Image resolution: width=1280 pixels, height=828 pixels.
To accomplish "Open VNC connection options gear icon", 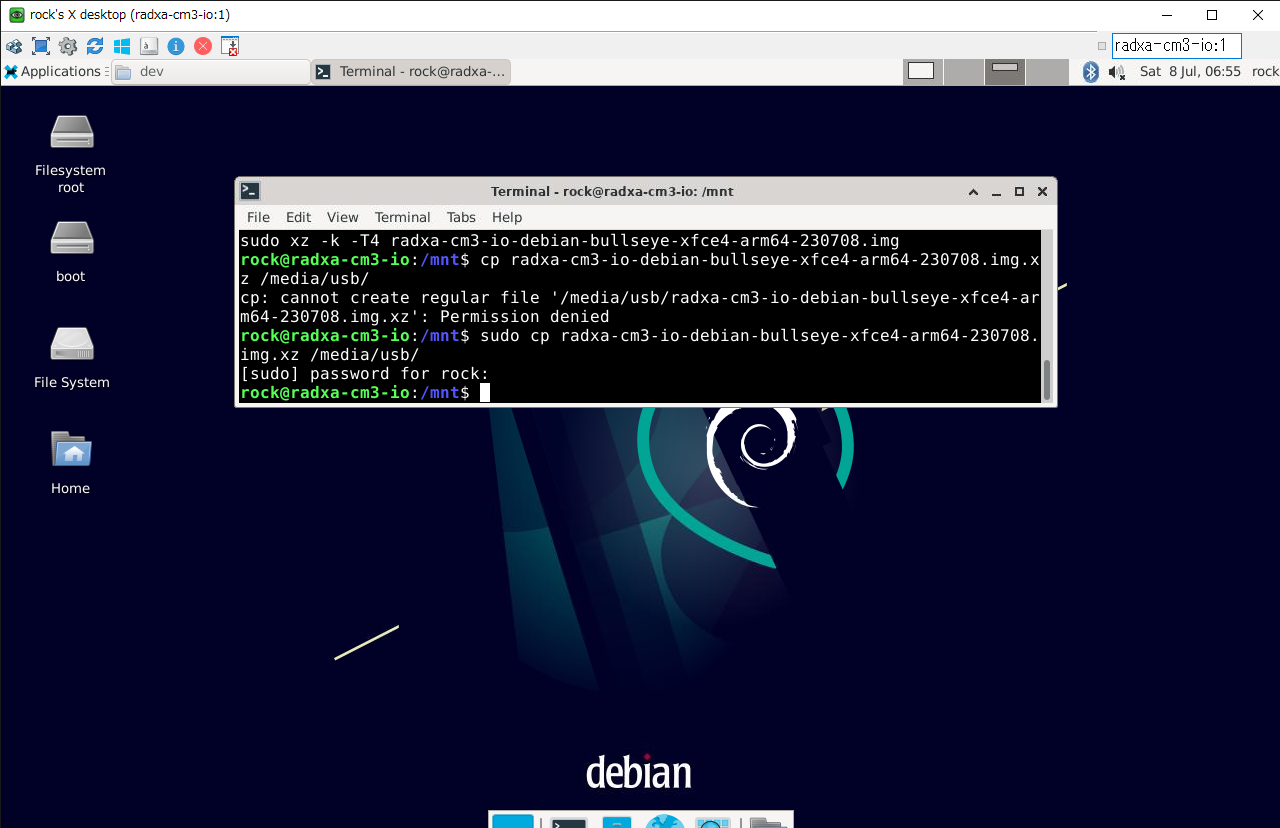I will [x=68, y=46].
